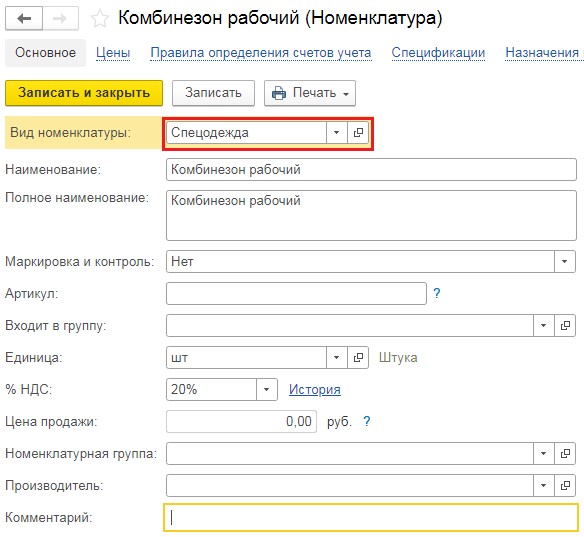Click into the Артикул input field
Viewport: 584px width, 537px height.
[296, 293]
